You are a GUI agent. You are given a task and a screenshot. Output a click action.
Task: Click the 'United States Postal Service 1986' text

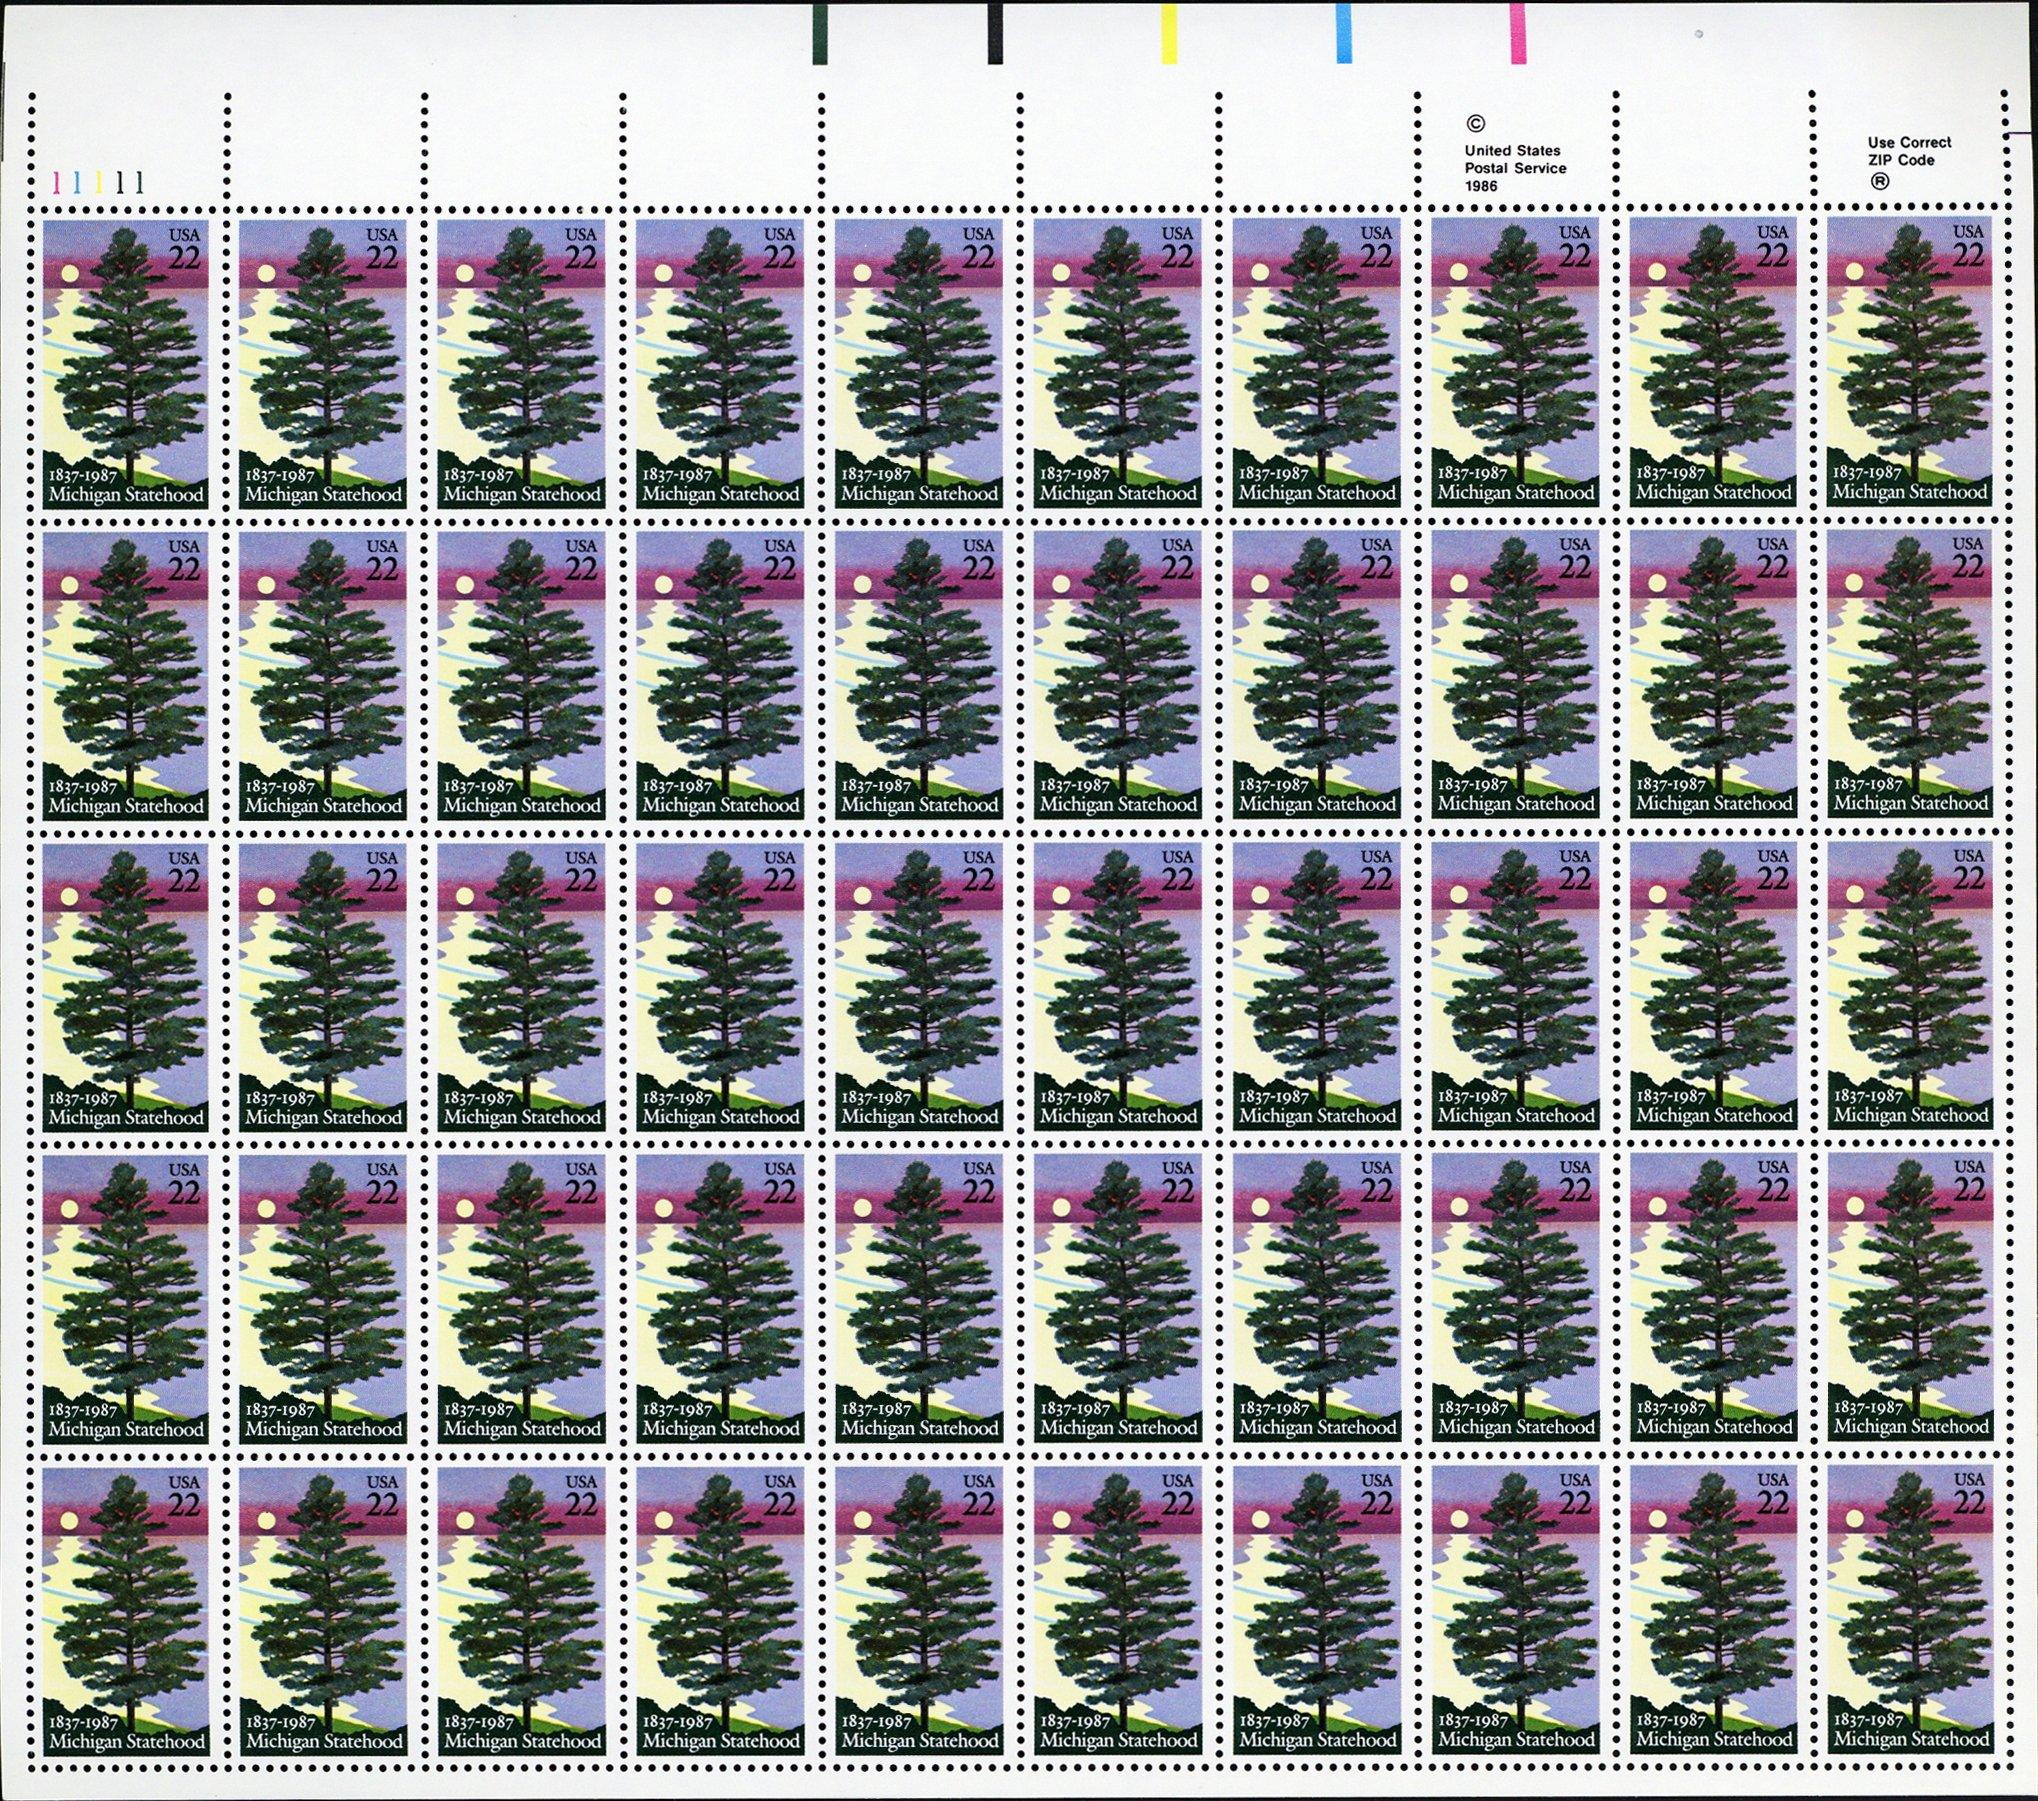coord(1514,168)
